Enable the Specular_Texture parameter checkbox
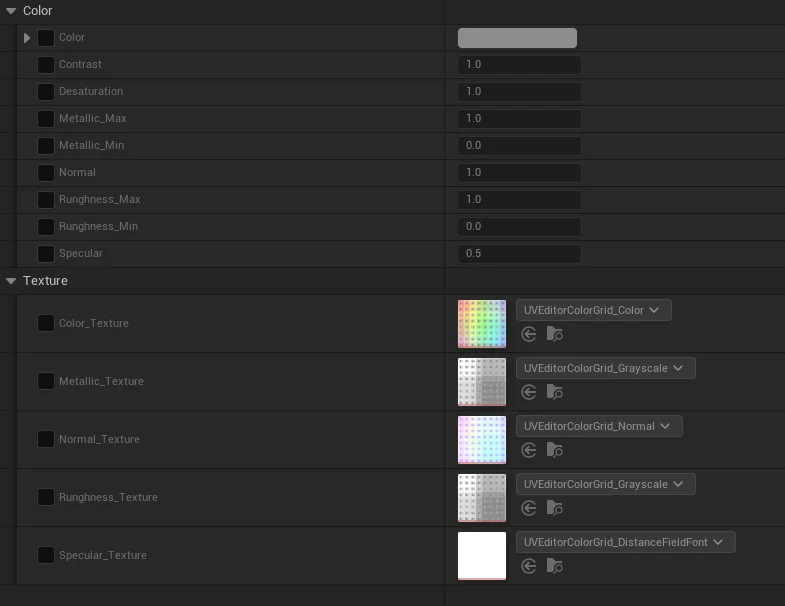The image size is (785, 606). pyautogui.click(x=46, y=555)
